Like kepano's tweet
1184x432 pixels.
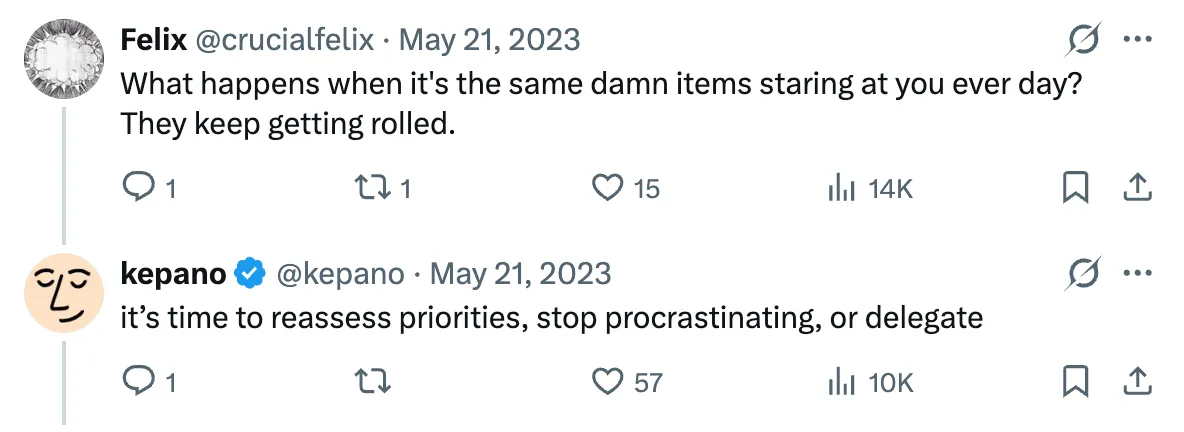tap(607, 380)
